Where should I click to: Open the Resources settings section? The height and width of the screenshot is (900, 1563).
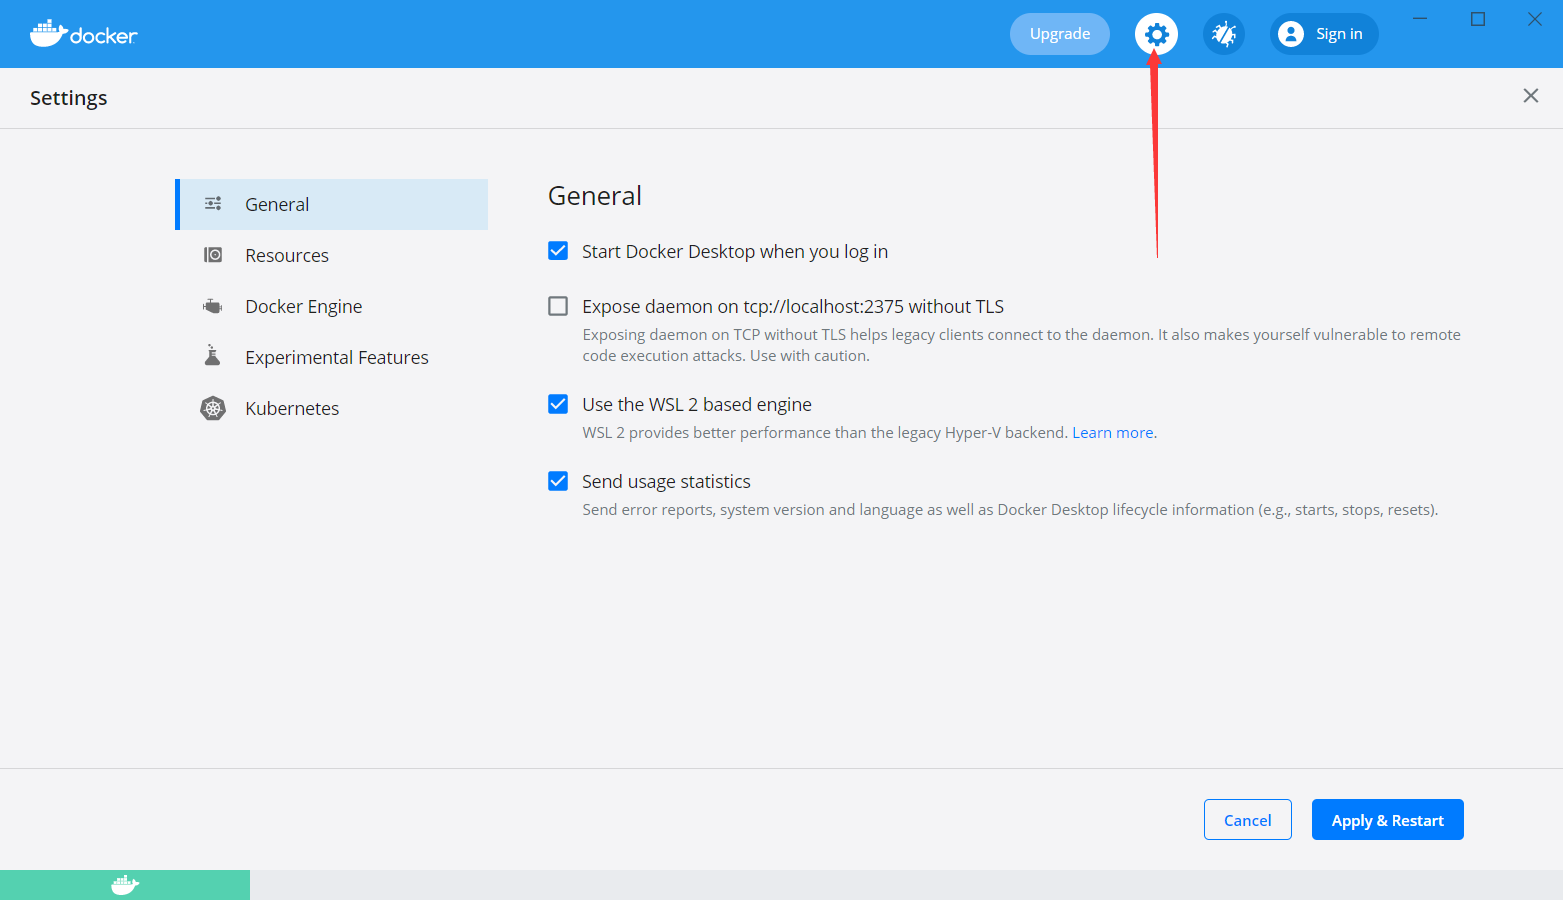[x=332, y=255]
